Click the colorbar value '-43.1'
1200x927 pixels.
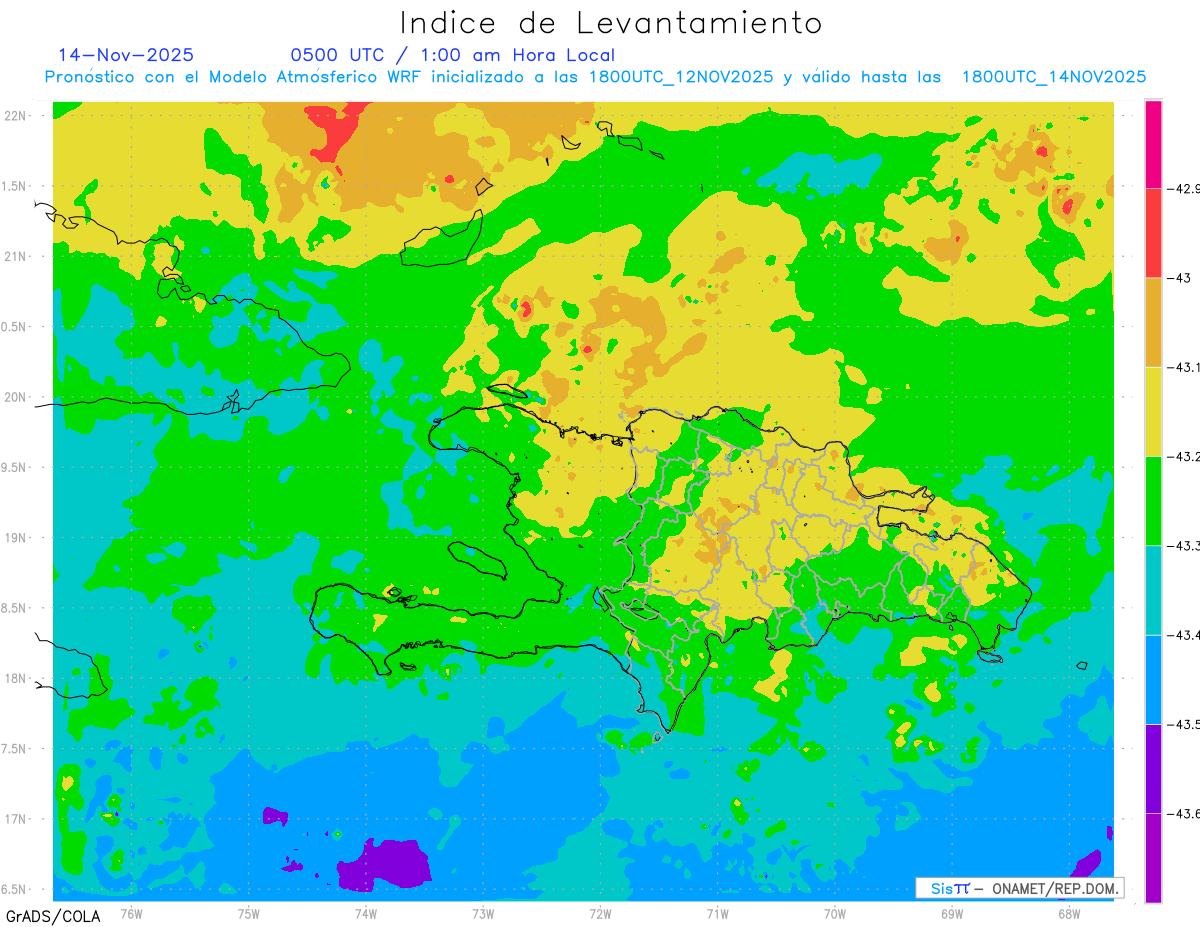tap(1183, 367)
